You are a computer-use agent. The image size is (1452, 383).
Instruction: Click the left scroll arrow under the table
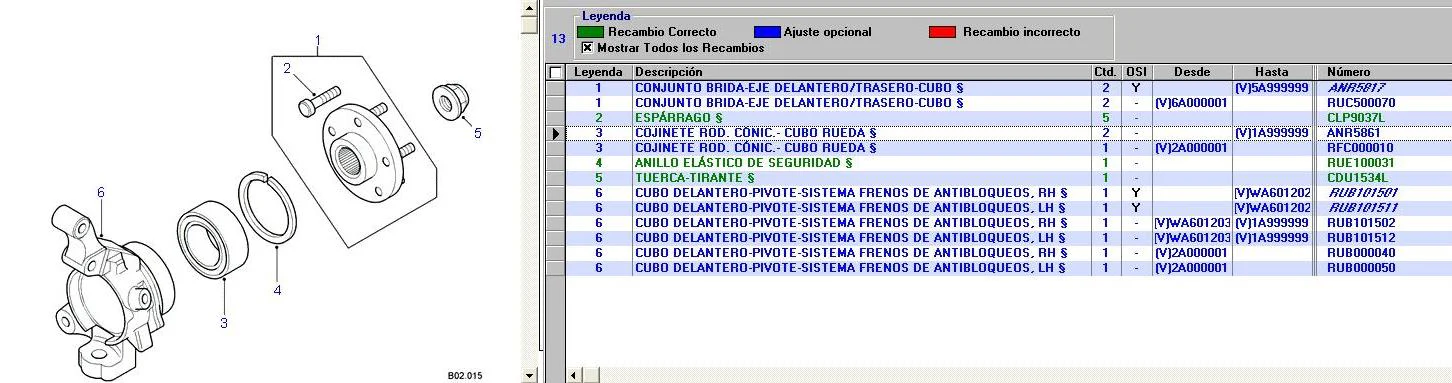[575, 375]
